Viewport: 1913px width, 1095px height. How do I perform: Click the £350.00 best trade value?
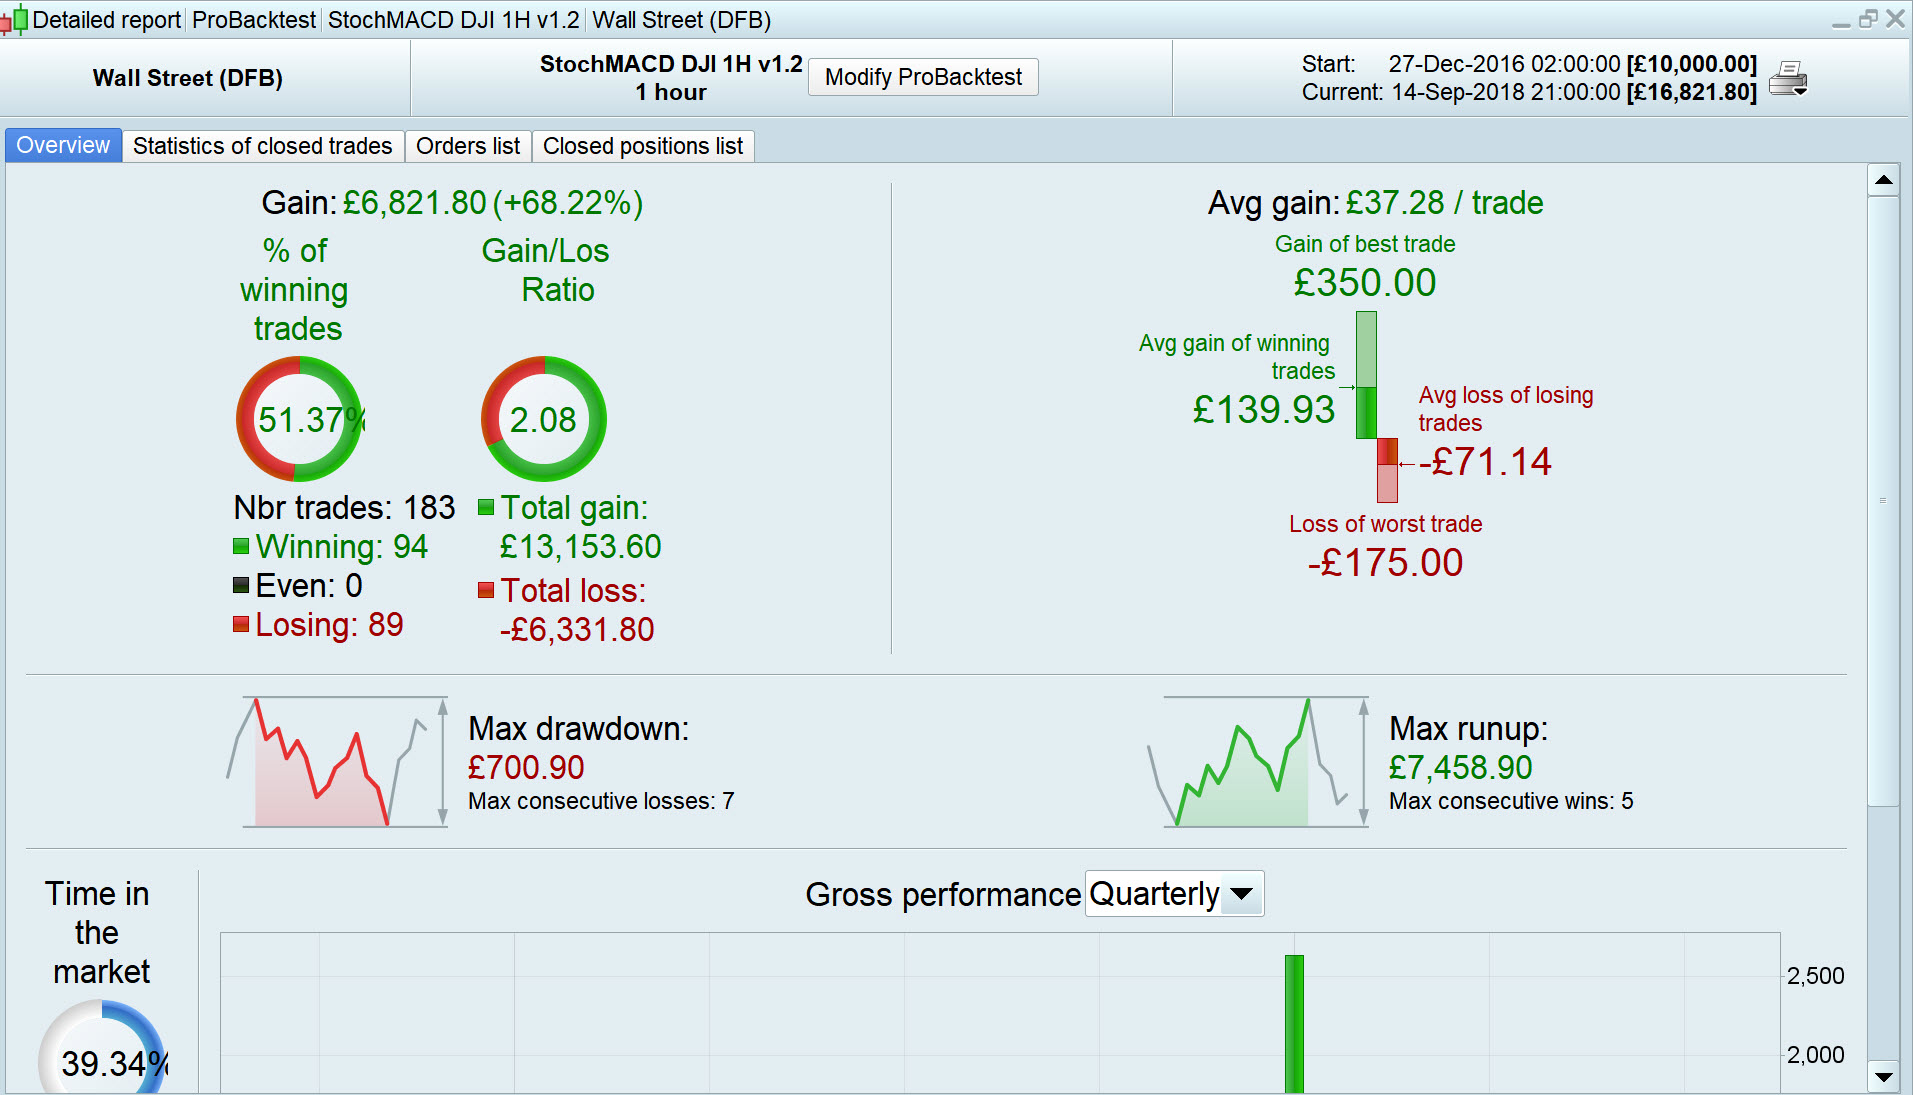point(1364,283)
